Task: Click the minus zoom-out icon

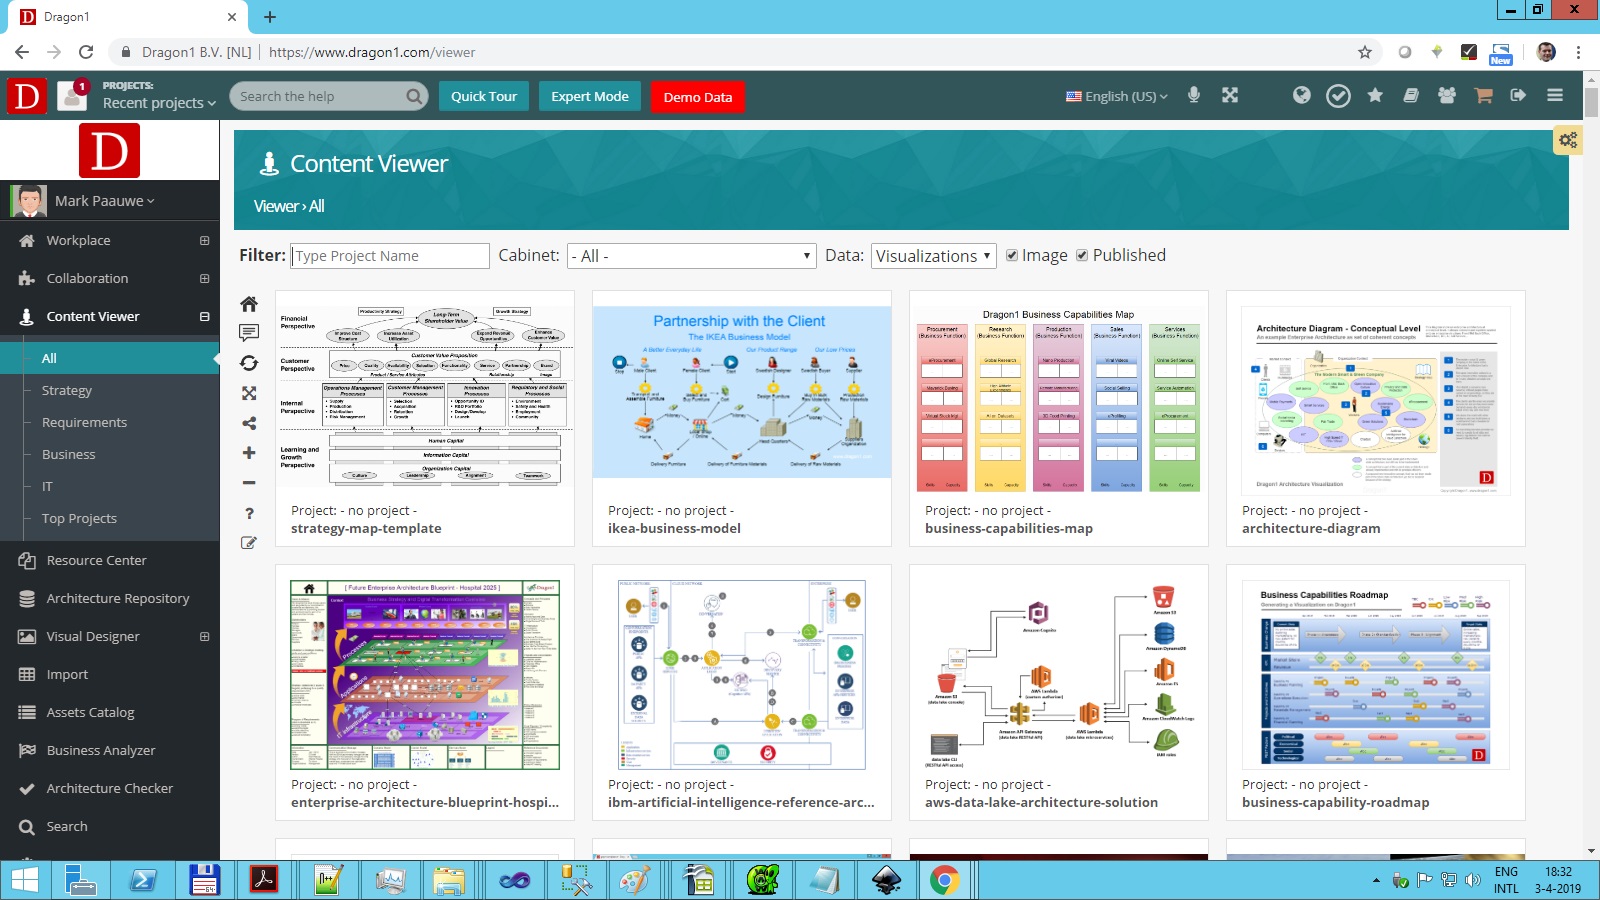Action: (x=249, y=483)
